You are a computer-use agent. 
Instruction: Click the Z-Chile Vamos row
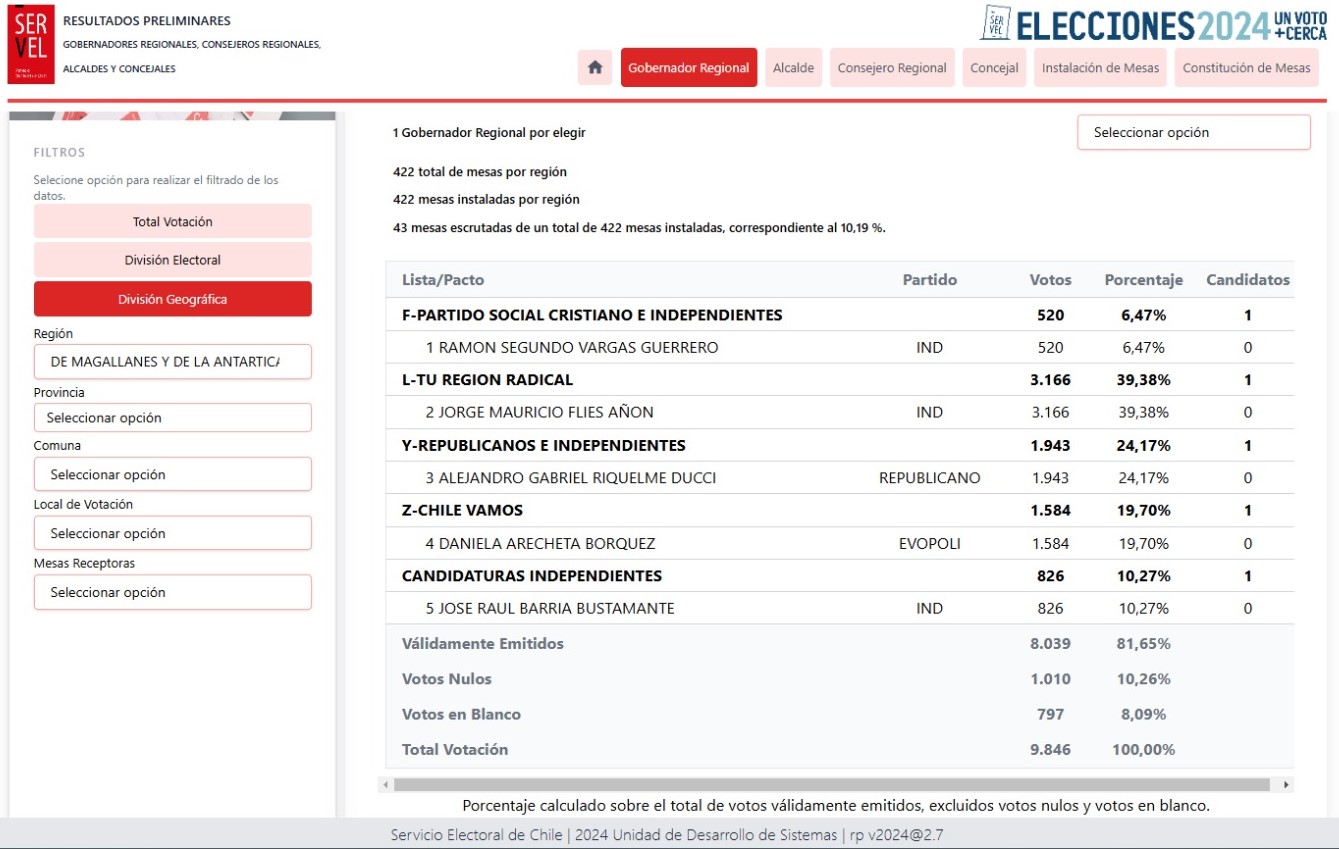pos(839,511)
